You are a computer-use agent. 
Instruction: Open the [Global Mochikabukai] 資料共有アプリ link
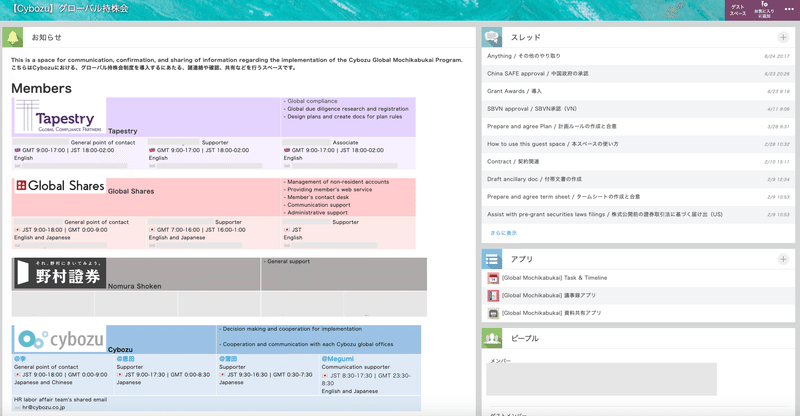point(552,313)
